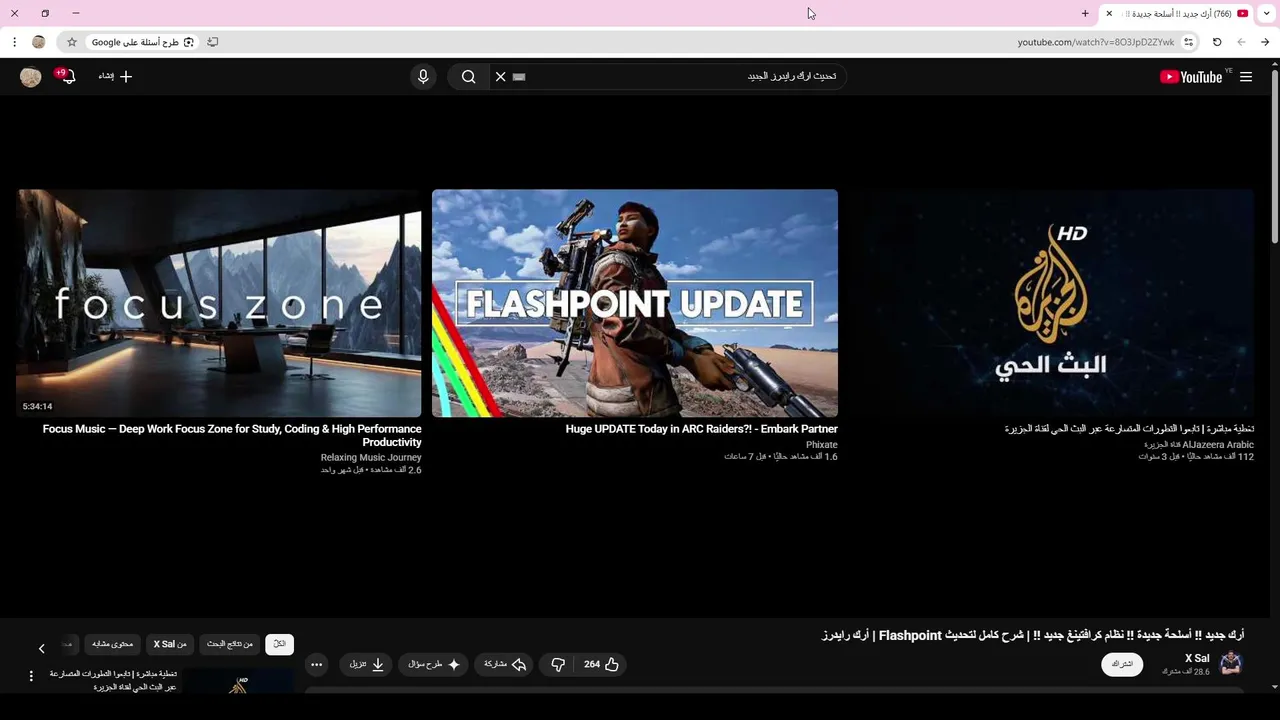1280x720 pixels.
Task: Open a new browser tab
Action: [x=1085, y=13]
